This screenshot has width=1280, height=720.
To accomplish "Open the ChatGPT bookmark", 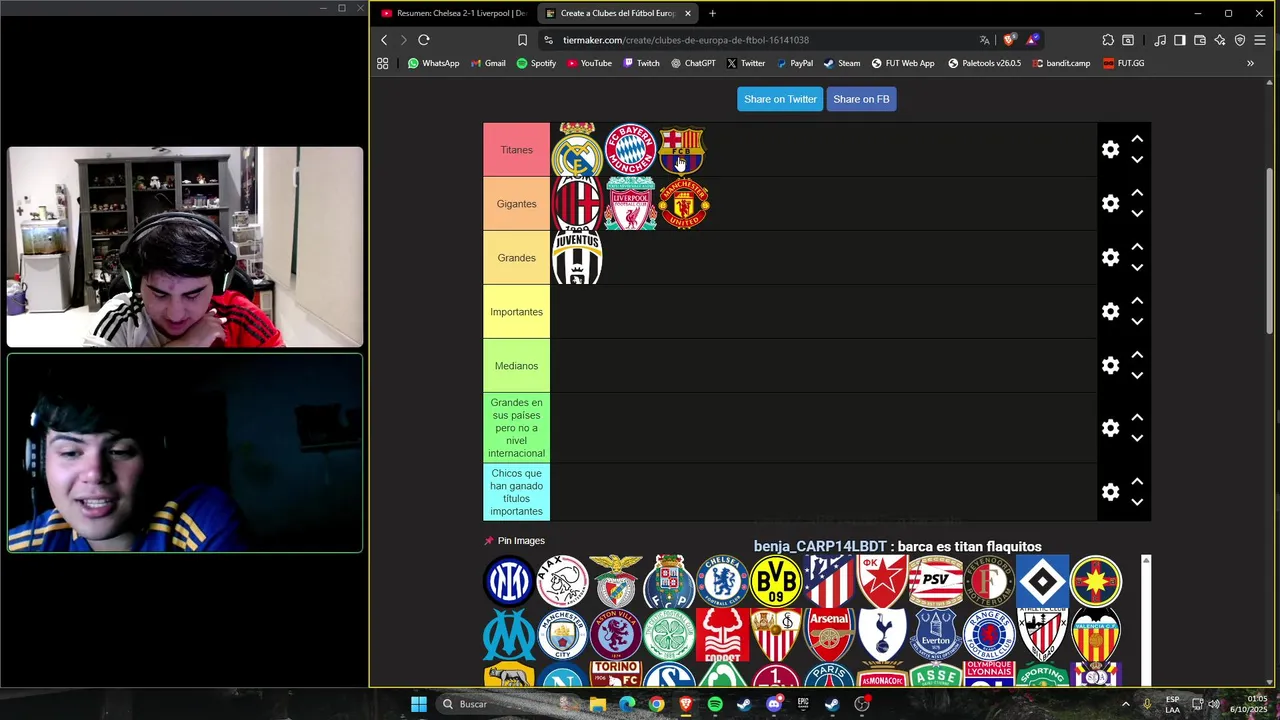I will pos(693,63).
